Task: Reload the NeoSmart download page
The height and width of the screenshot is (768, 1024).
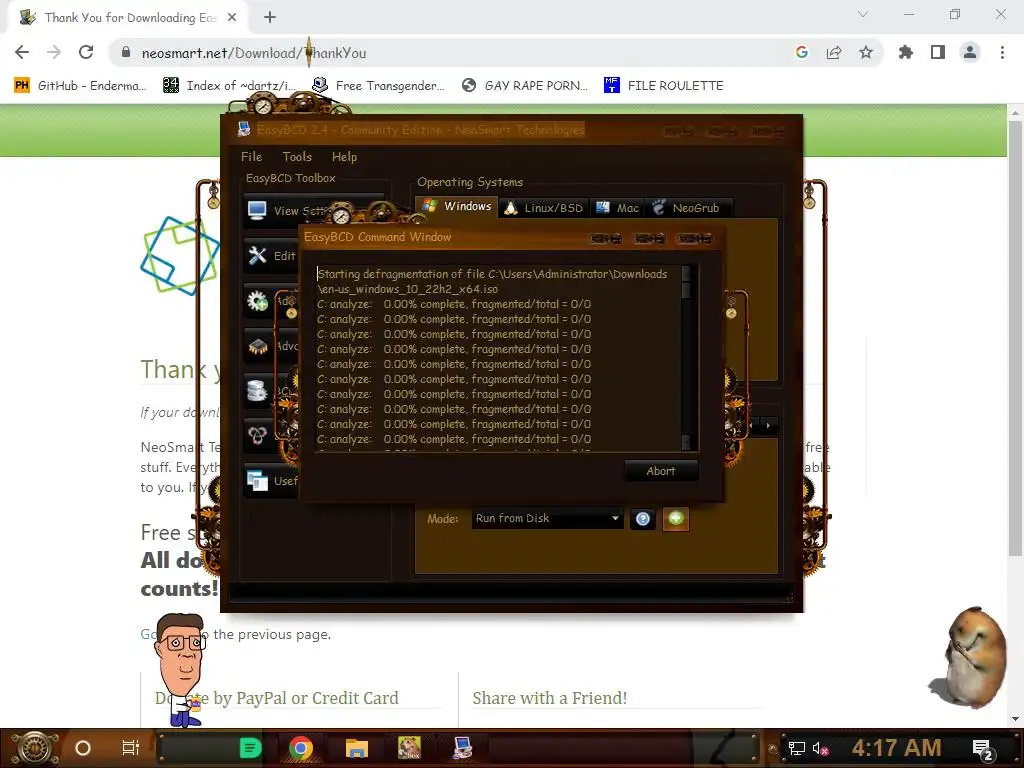Action: click(x=86, y=52)
